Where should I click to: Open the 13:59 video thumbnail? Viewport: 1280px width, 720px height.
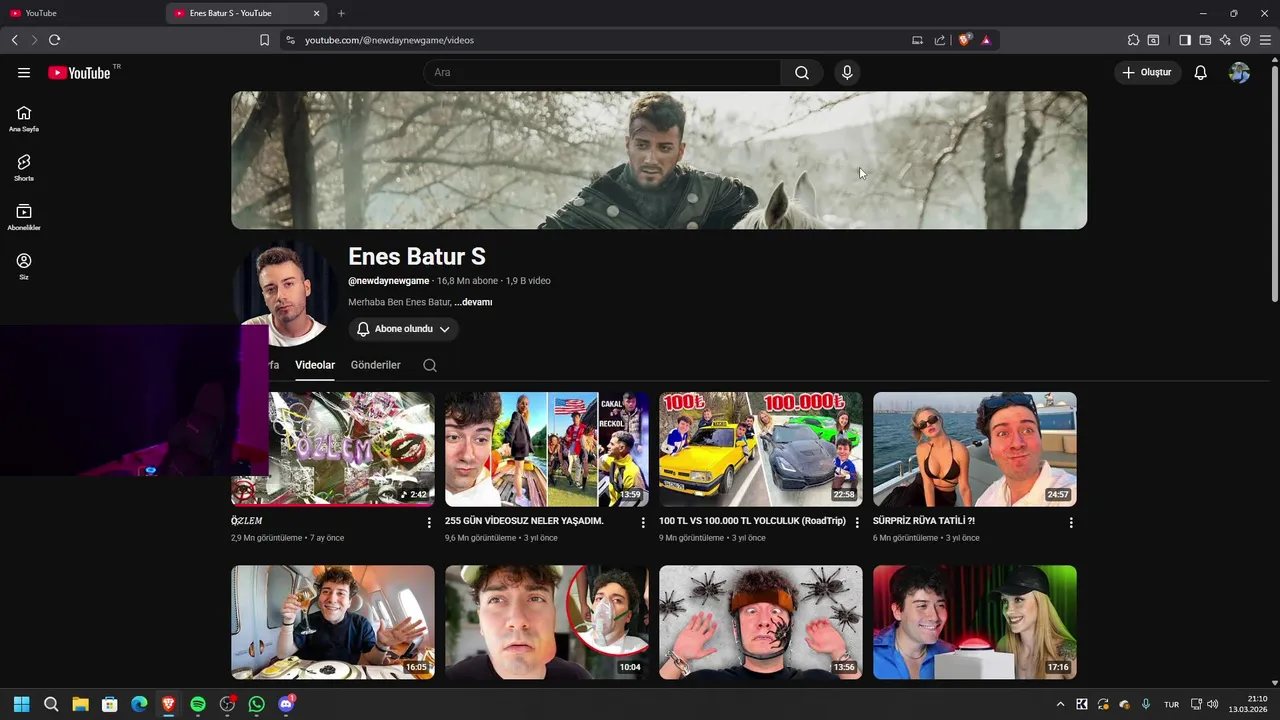[x=547, y=449]
